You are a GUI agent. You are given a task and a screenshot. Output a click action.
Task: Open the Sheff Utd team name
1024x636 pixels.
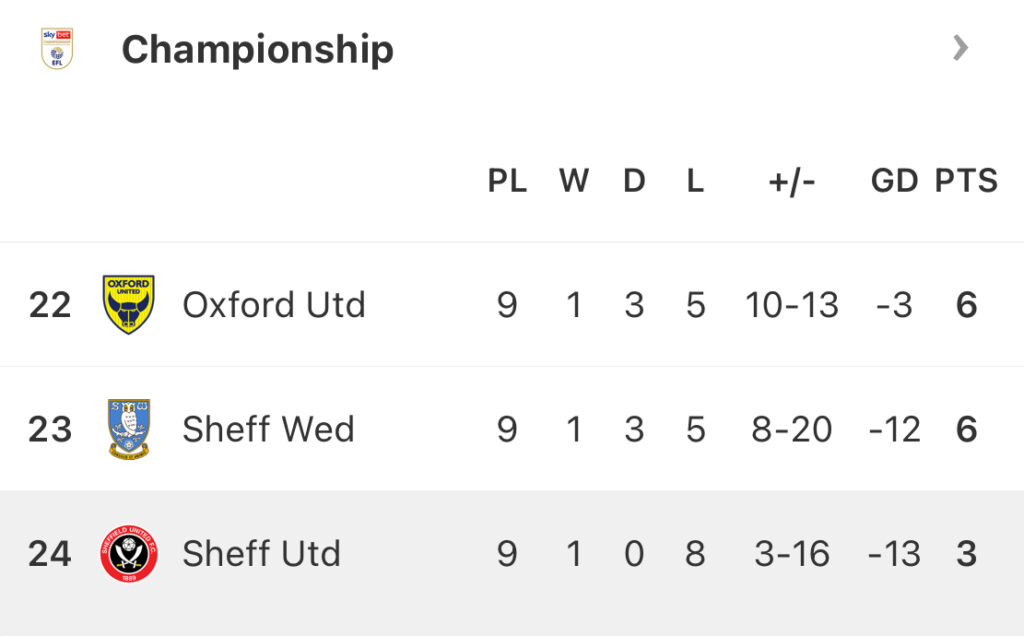click(x=261, y=554)
